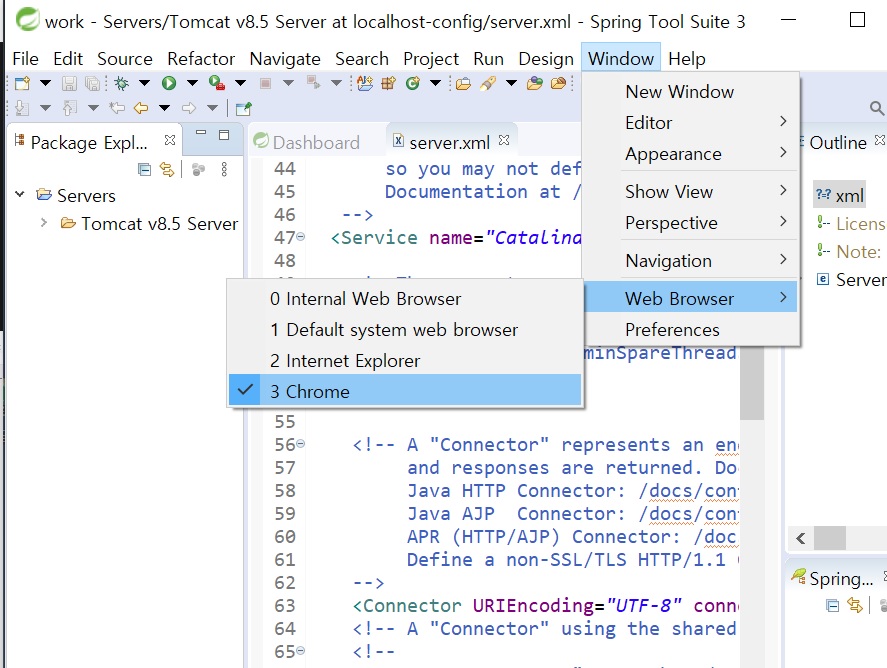The height and width of the screenshot is (668, 887).
Task: Minimize the Package Explorer view
Action: coord(201,133)
